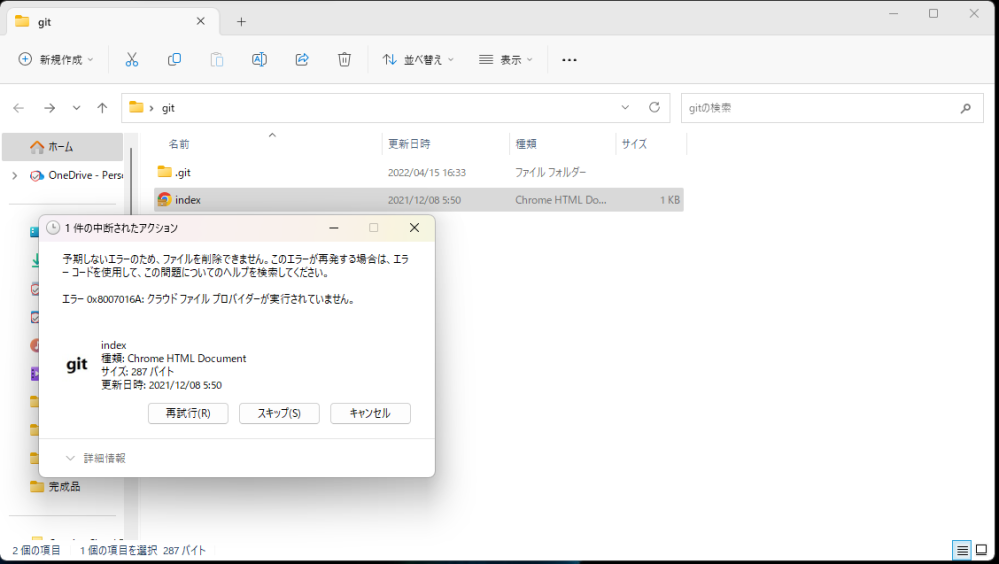Click the Rename icon in toolbar
Screen dimensions: 999x564
[x=259, y=60]
